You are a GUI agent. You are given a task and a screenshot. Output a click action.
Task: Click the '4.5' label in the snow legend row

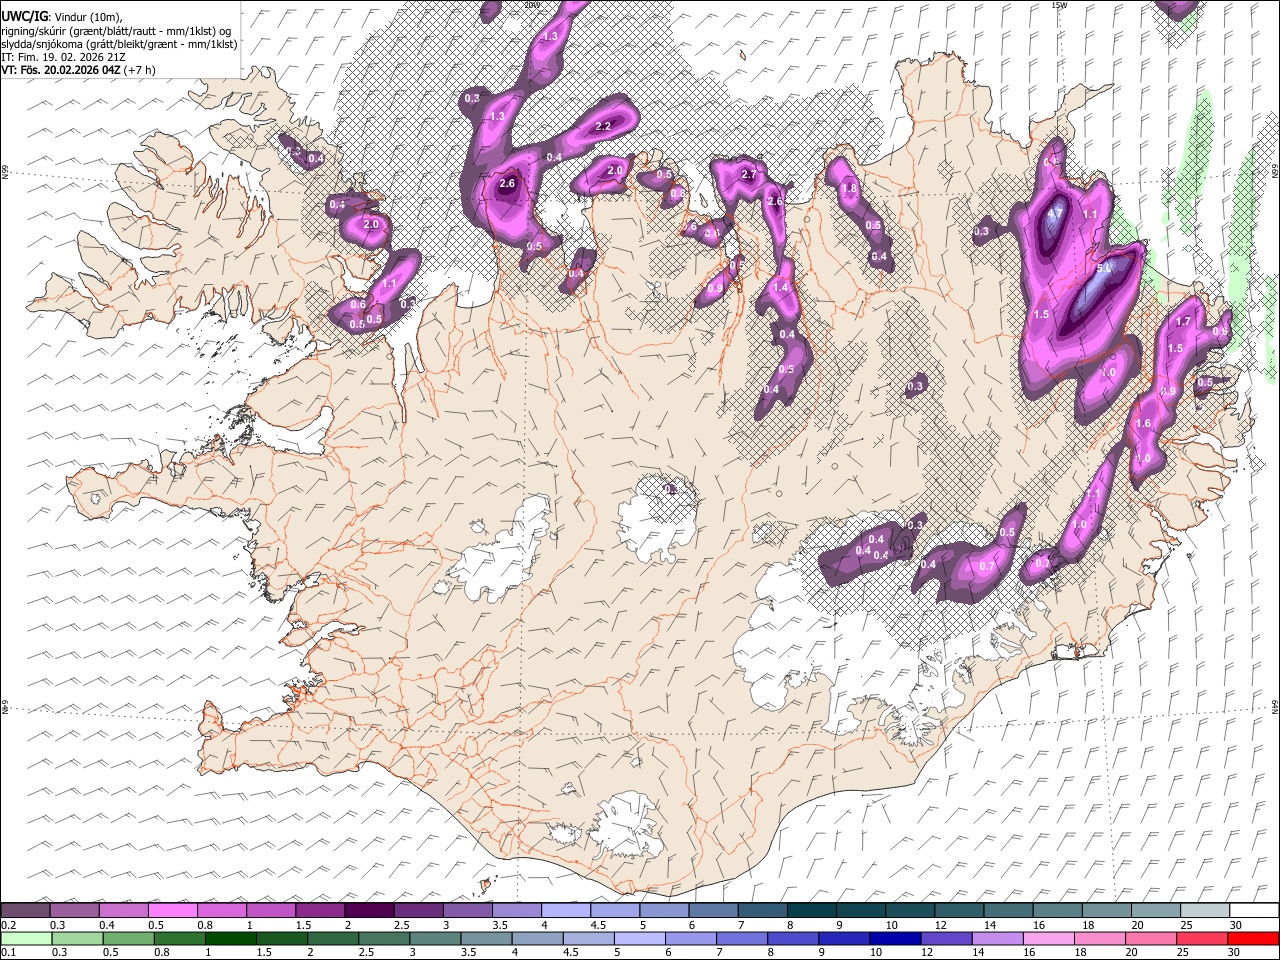[598, 925]
